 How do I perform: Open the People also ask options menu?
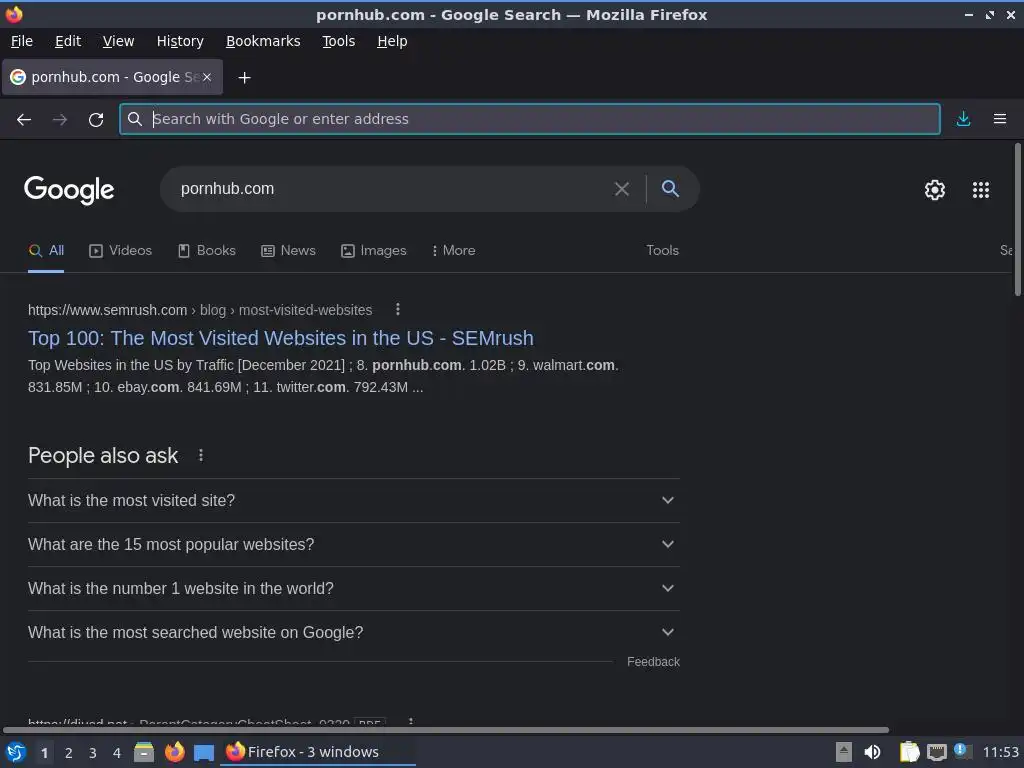point(200,455)
